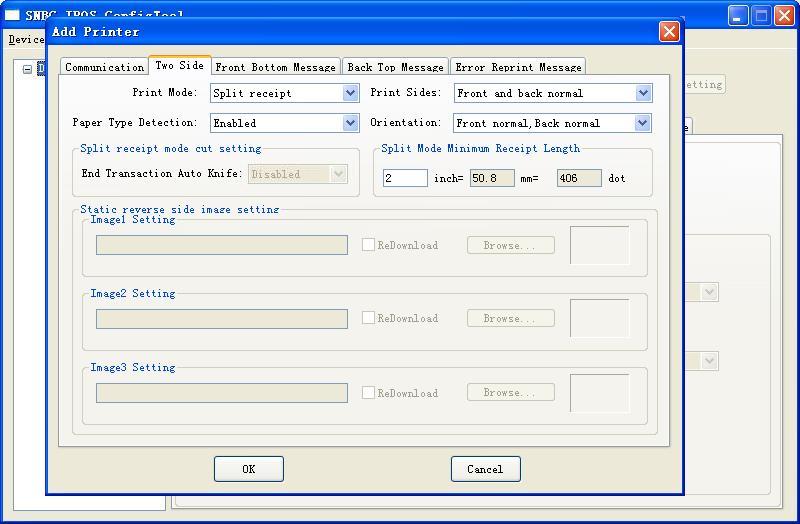This screenshot has height=524, width=800.
Task: Expand the Orientation combo box
Action: pos(553,123)
